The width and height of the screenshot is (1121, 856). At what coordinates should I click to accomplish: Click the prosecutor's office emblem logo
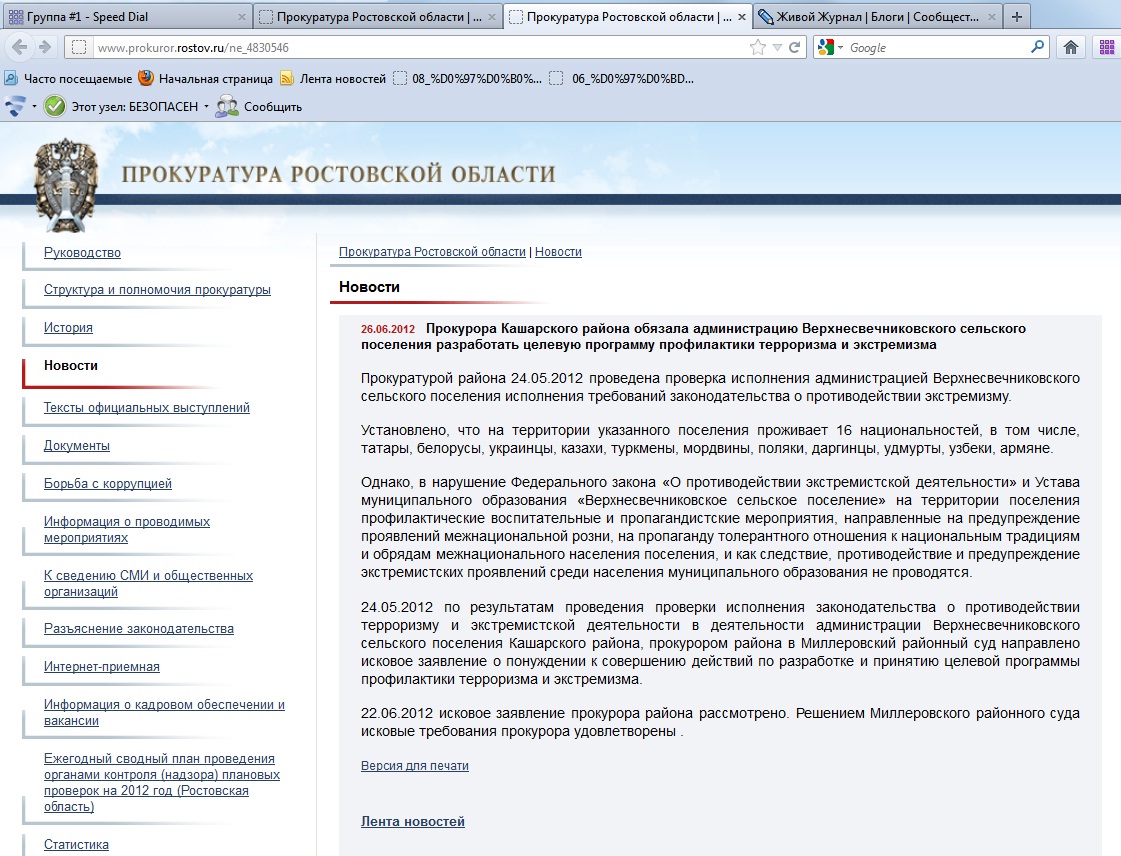67,184
